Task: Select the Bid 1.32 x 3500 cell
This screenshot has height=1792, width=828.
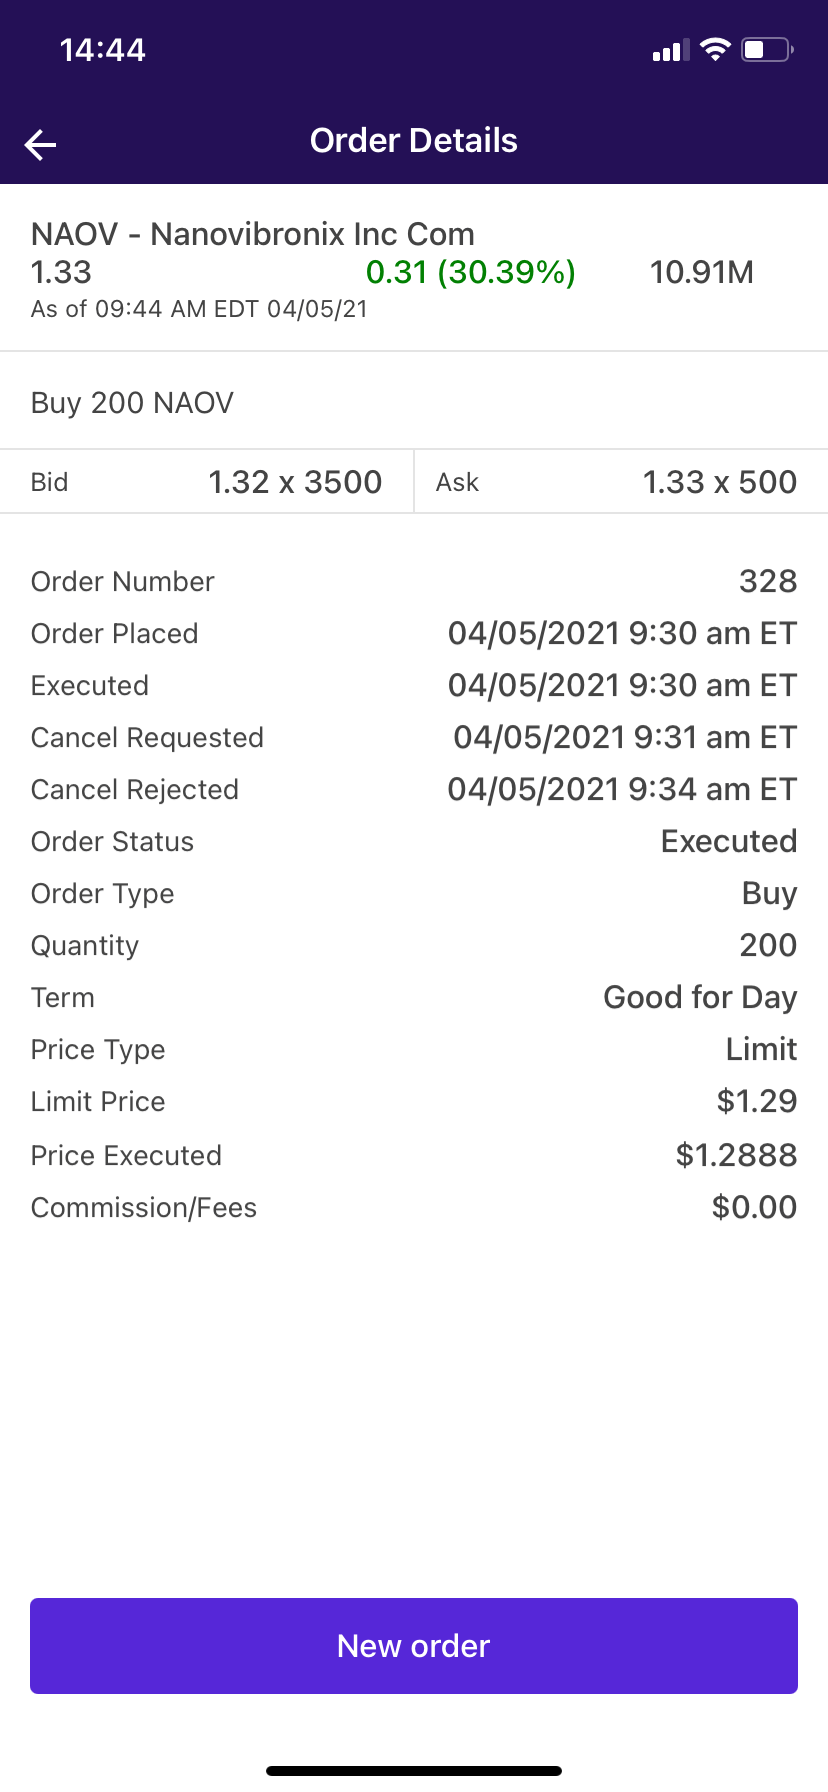Action: 207,482
